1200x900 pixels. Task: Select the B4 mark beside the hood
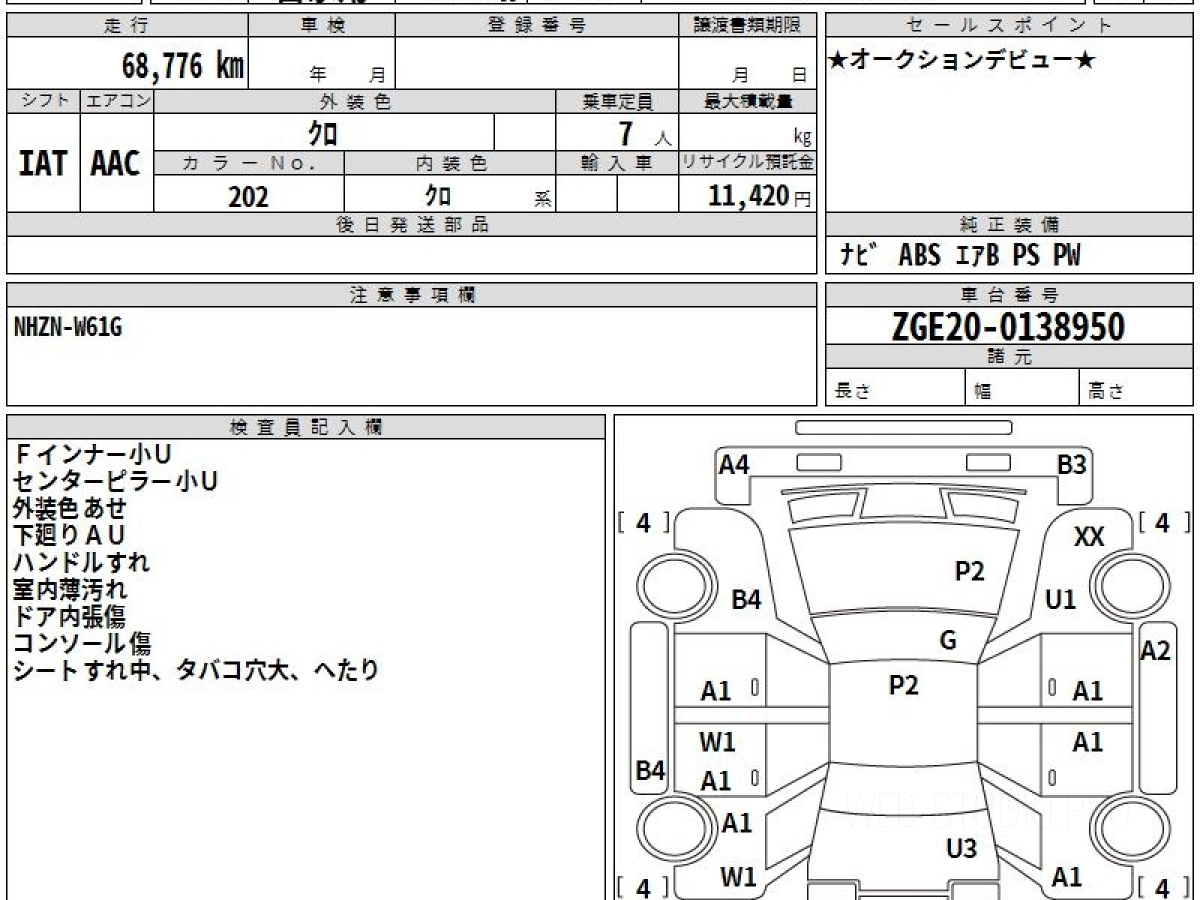coord(746,600)
